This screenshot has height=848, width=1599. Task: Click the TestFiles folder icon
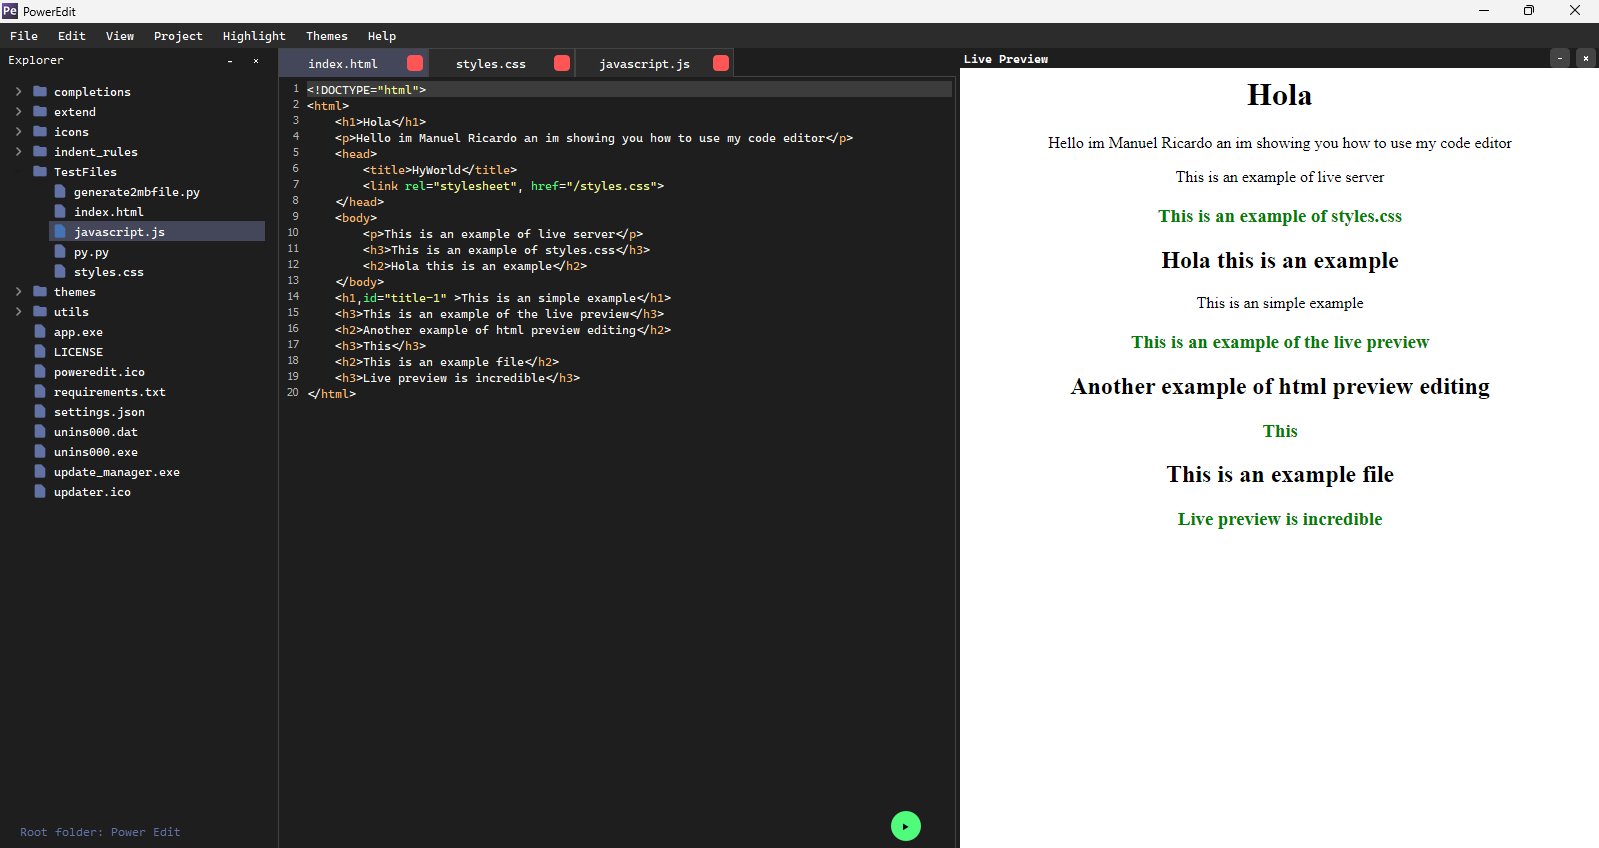pyautogui.click(x=40, y=171)
